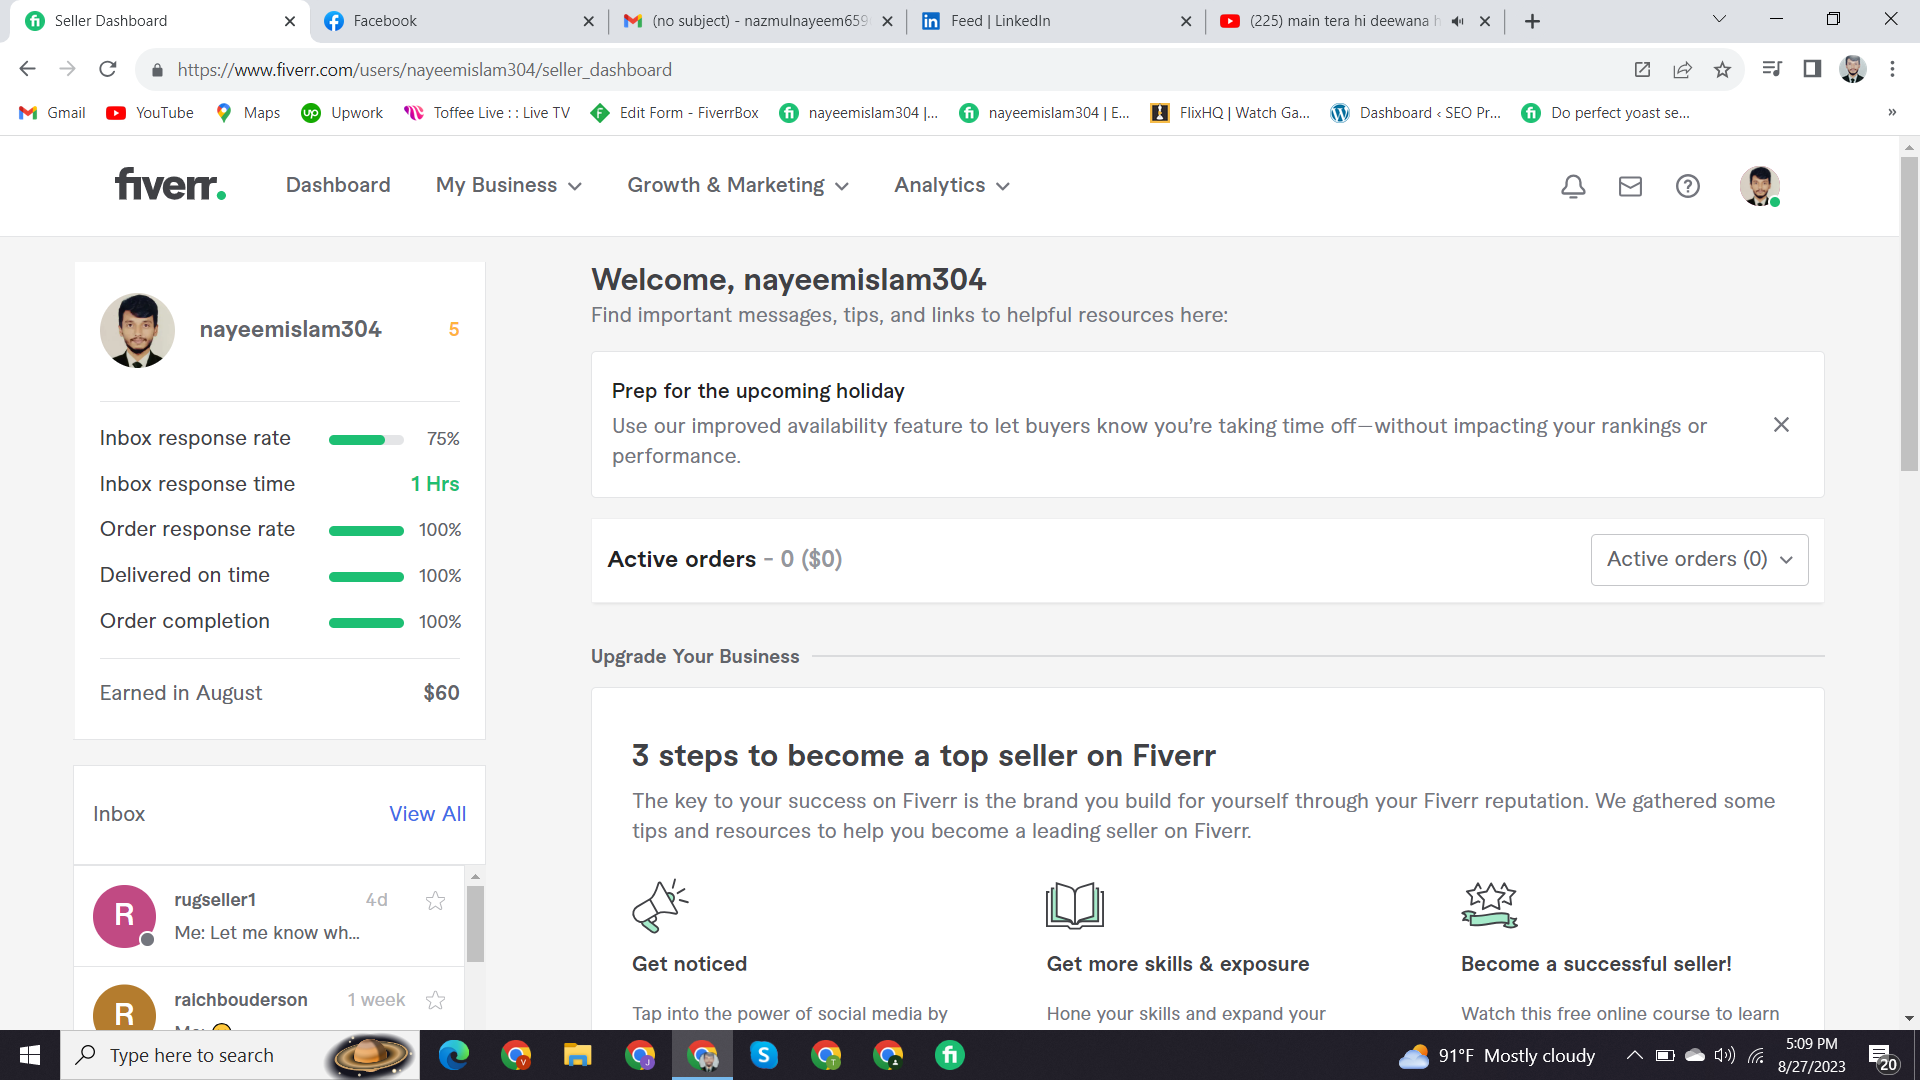Share this page from the address bar
This screenshot has height=1080, width=1920.
click(x=1682, y=69)
